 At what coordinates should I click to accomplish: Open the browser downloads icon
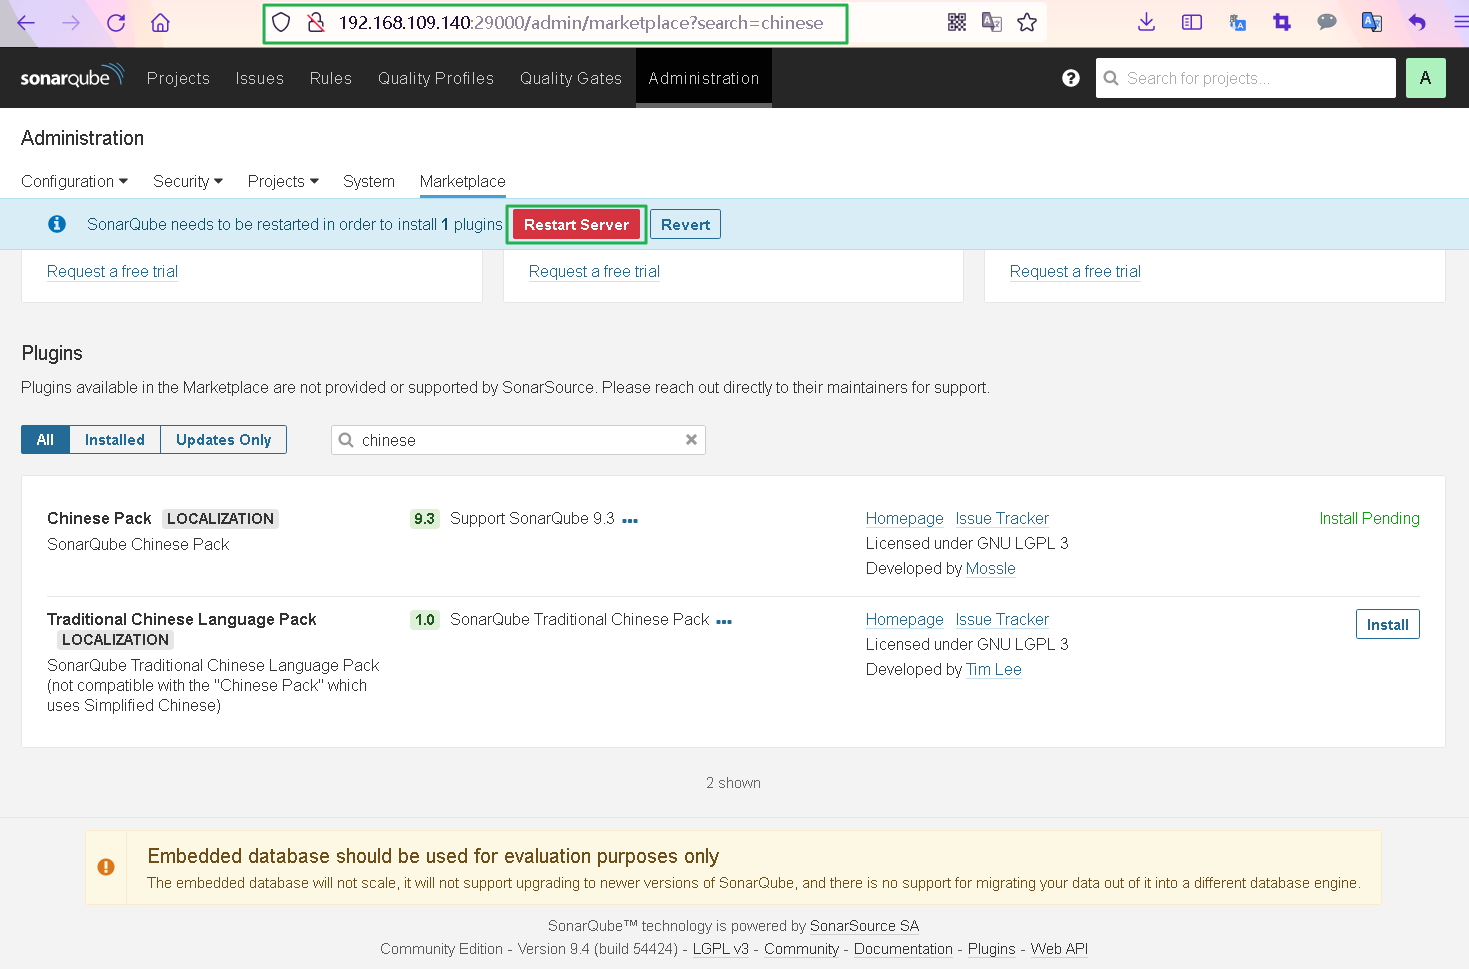click(1147, 22)
